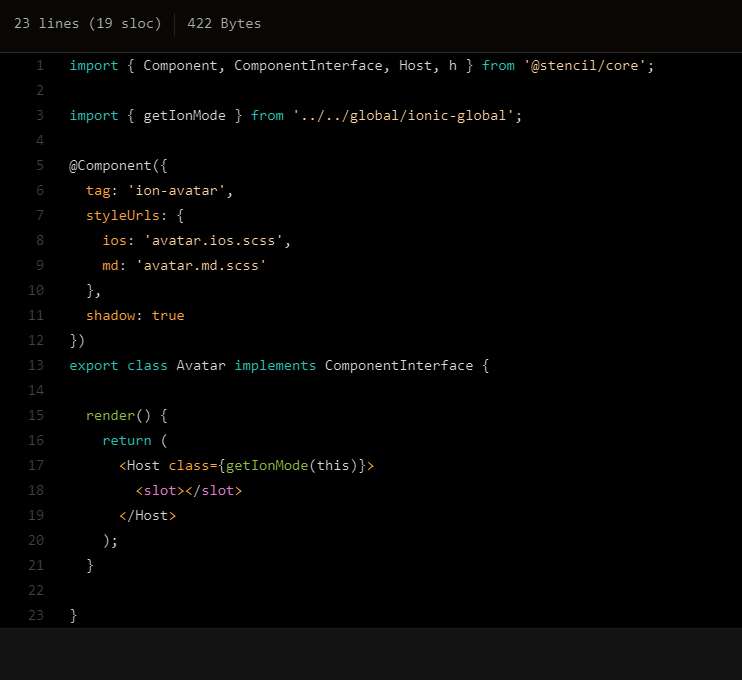This screenshot has height=680, width=742.
Task: Click the render method name
Action: (x=110, y=415)
